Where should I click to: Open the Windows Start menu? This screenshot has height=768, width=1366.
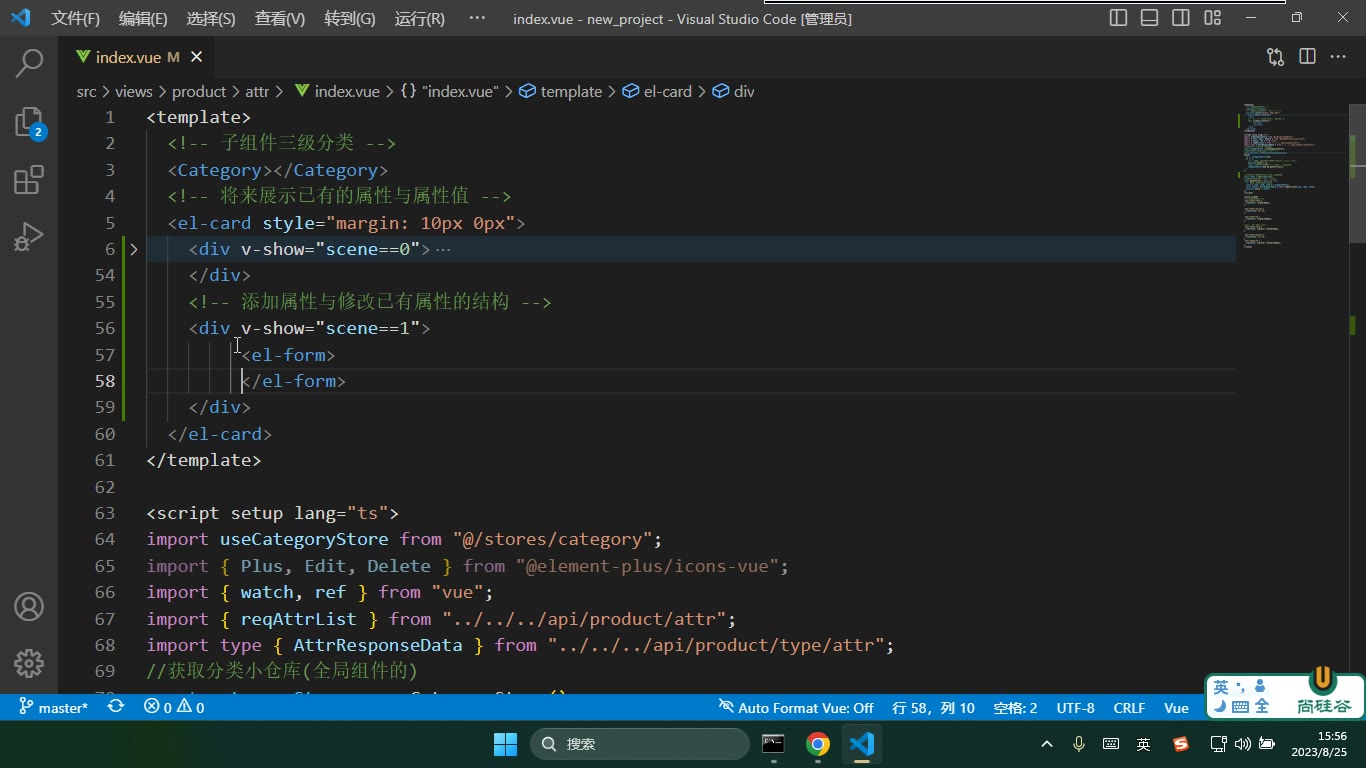(505, 744)
